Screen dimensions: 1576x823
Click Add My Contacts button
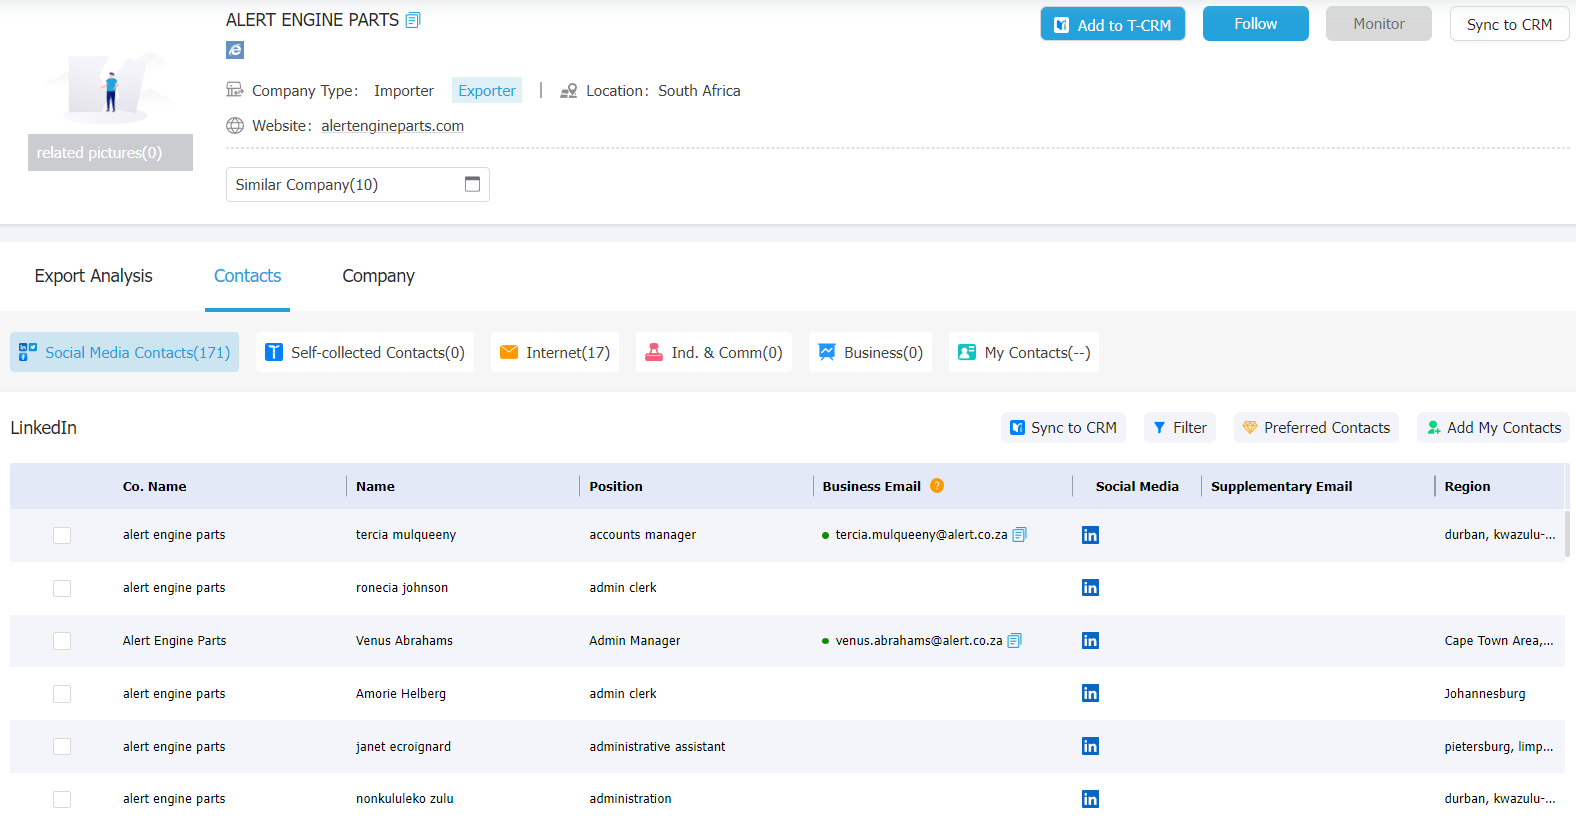point(1494,428)
